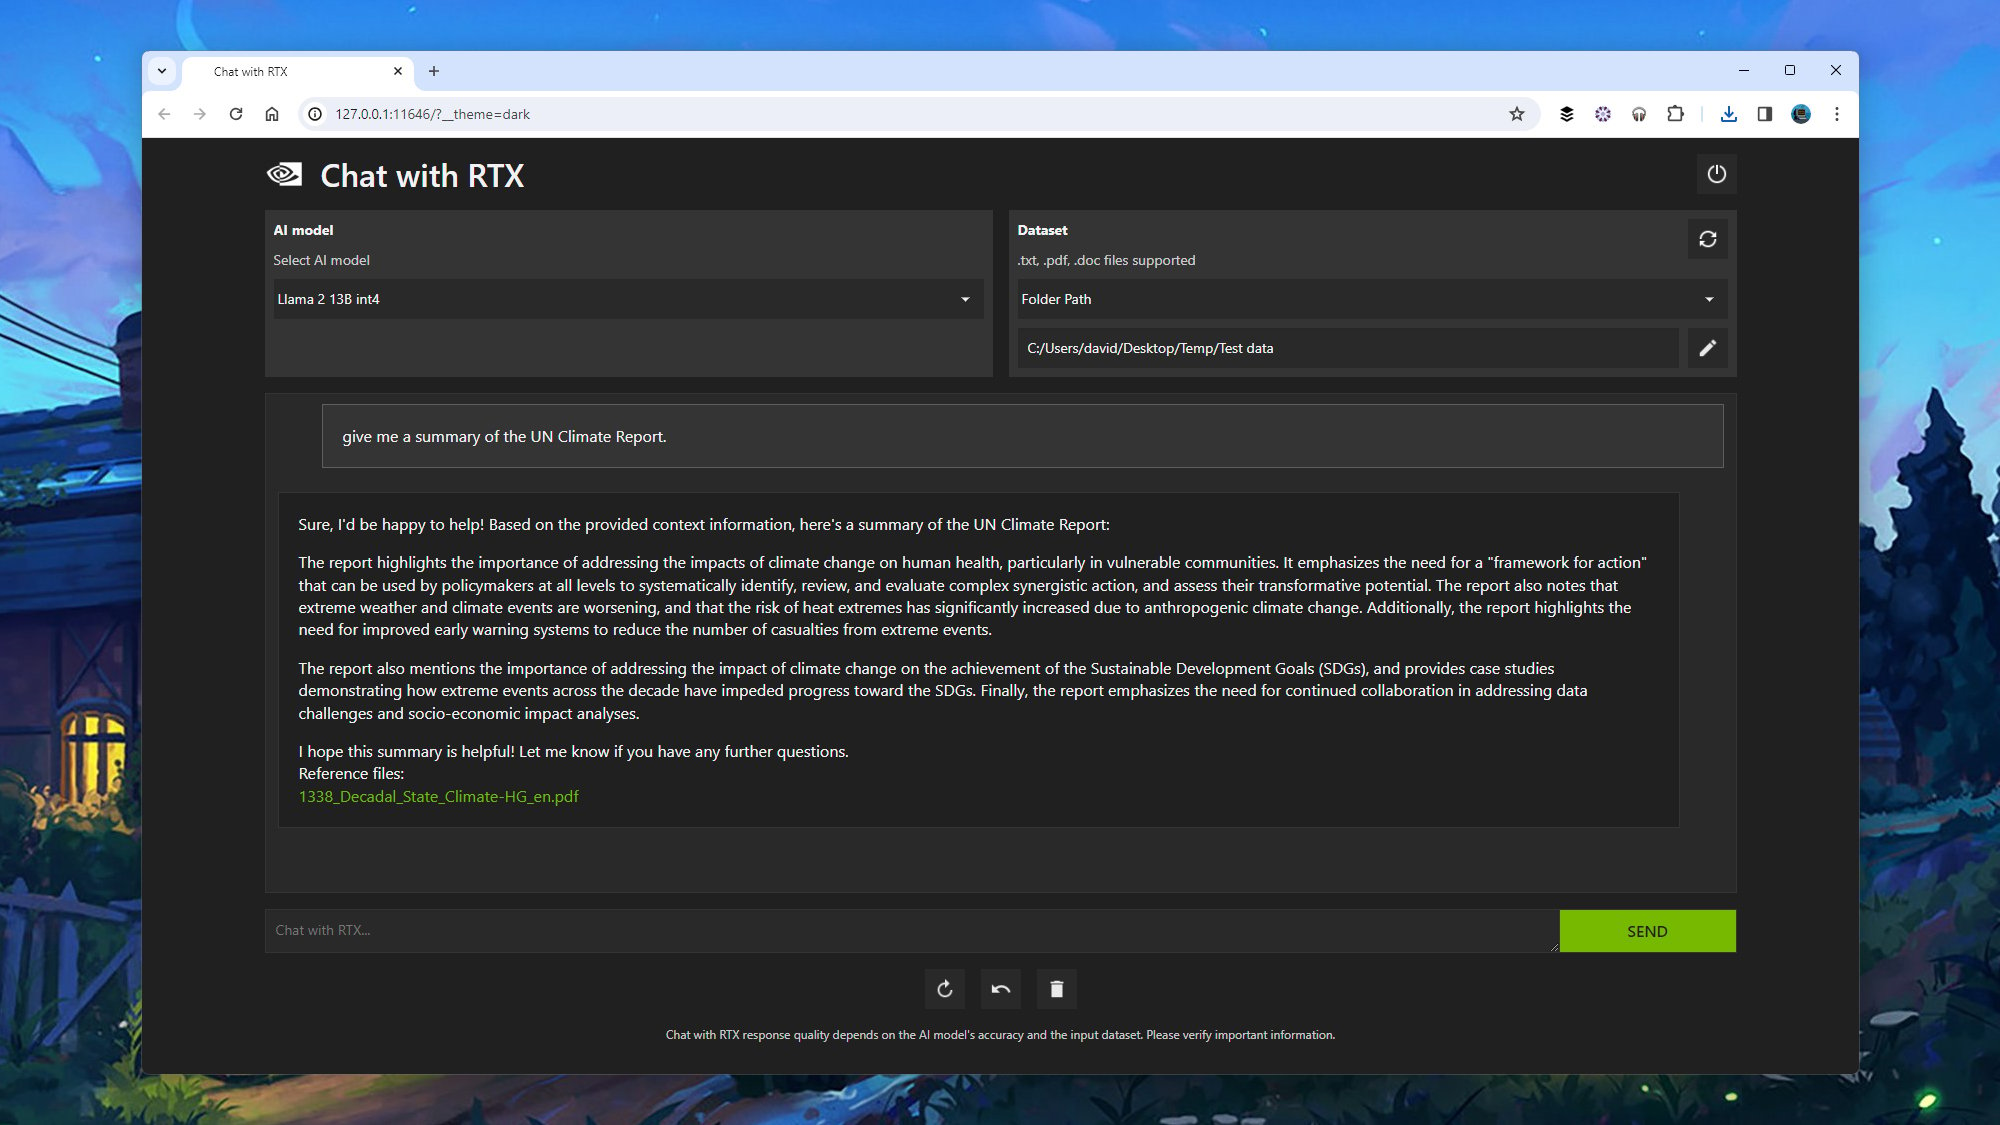The height and width of the screenshot is (1125, 2000).
Task: Click the 'Sure, I'd be happy to help' line
Action: tap(703, 524)
